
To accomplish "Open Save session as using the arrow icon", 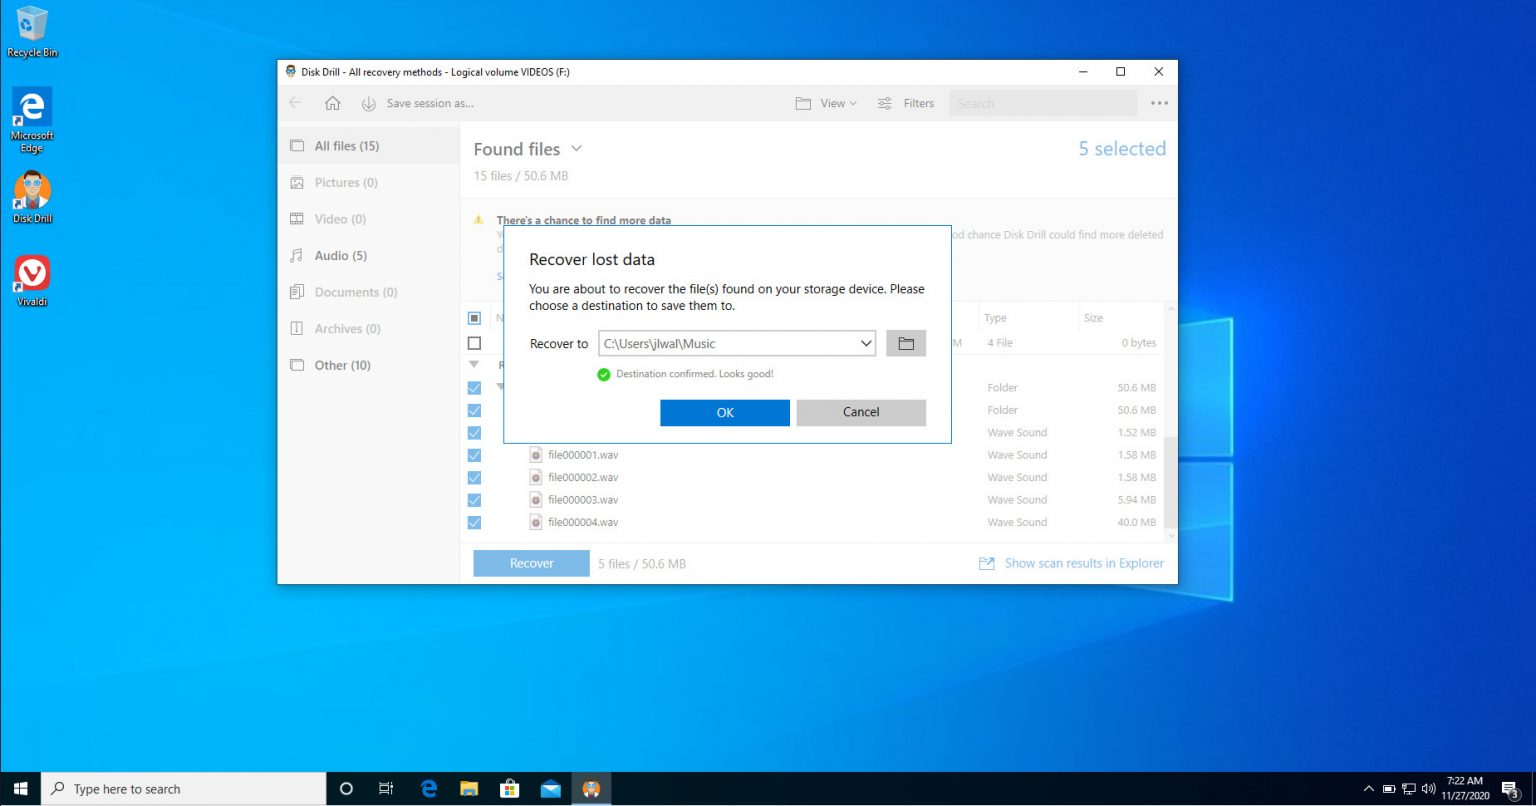I will (x=369, y=103).
